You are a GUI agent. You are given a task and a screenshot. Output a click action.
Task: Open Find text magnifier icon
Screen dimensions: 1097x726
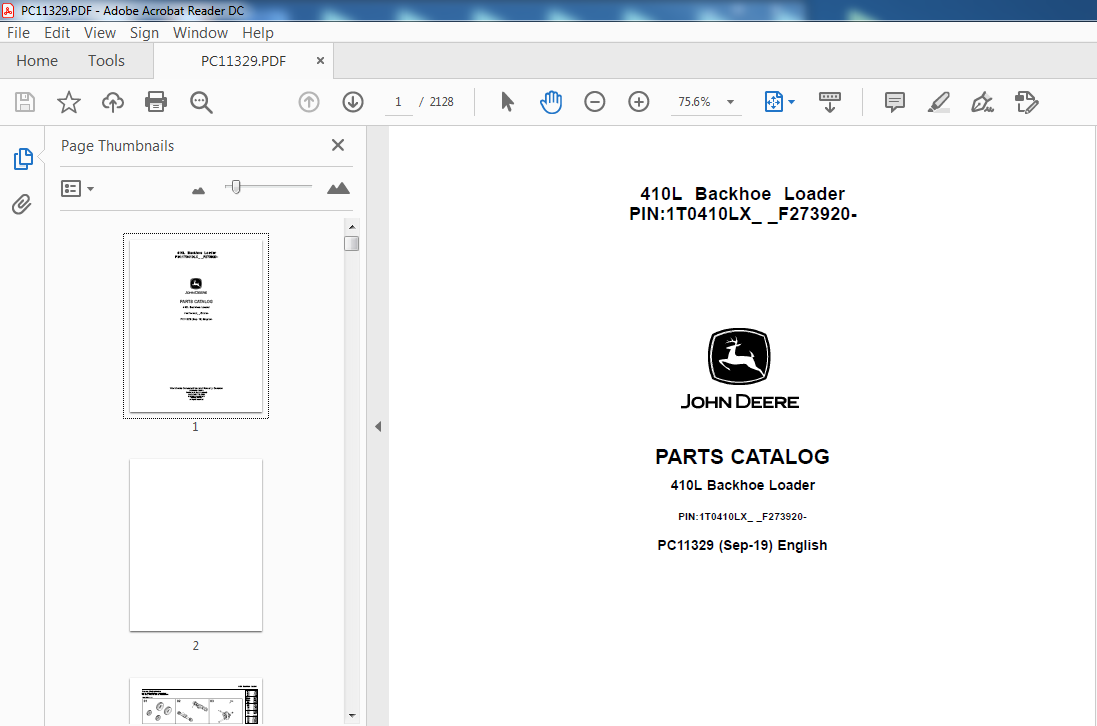[x=201, y=102]
